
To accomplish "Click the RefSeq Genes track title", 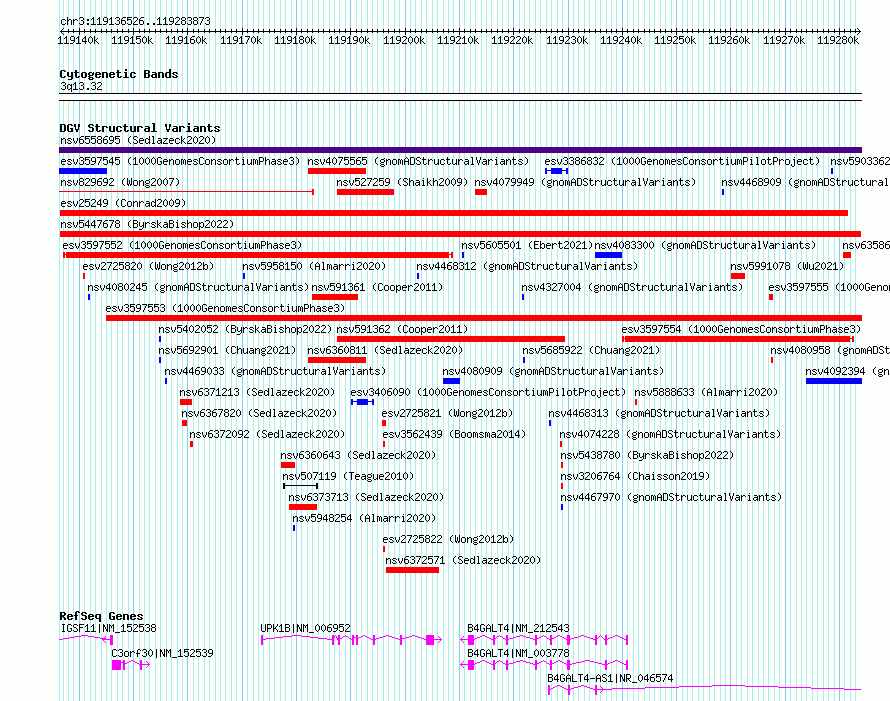I will (x=101, y=616).
